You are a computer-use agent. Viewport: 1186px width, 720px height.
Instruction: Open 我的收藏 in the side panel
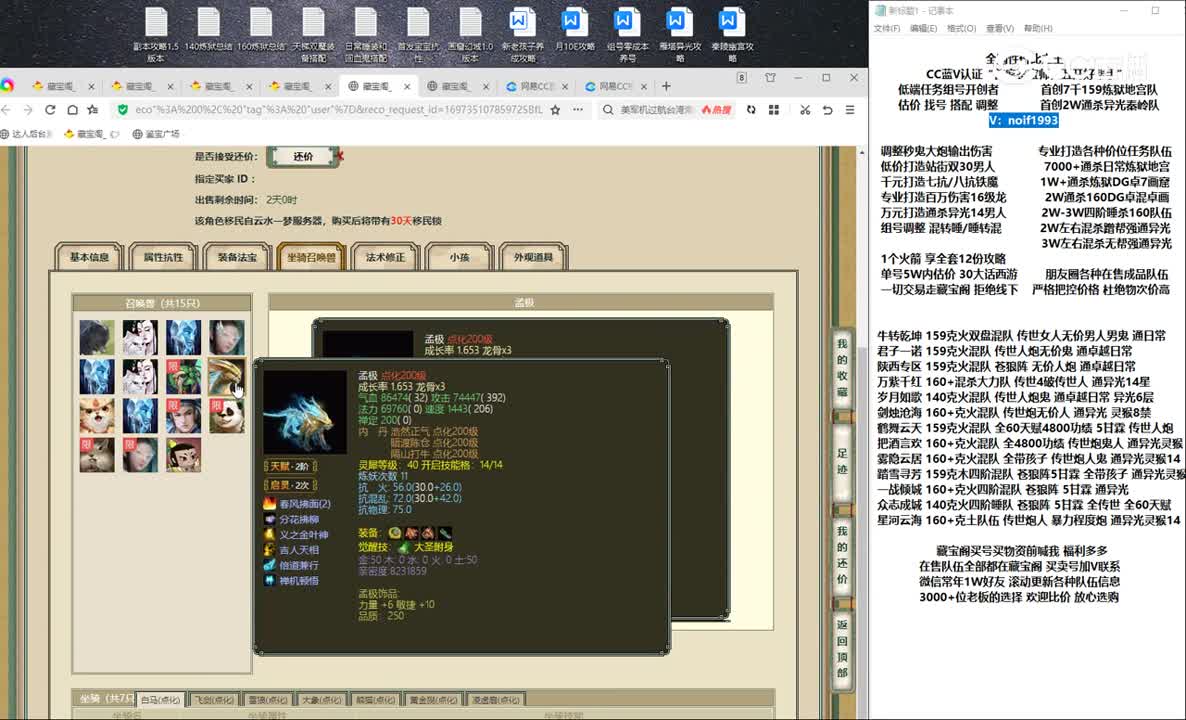[842, 368]
